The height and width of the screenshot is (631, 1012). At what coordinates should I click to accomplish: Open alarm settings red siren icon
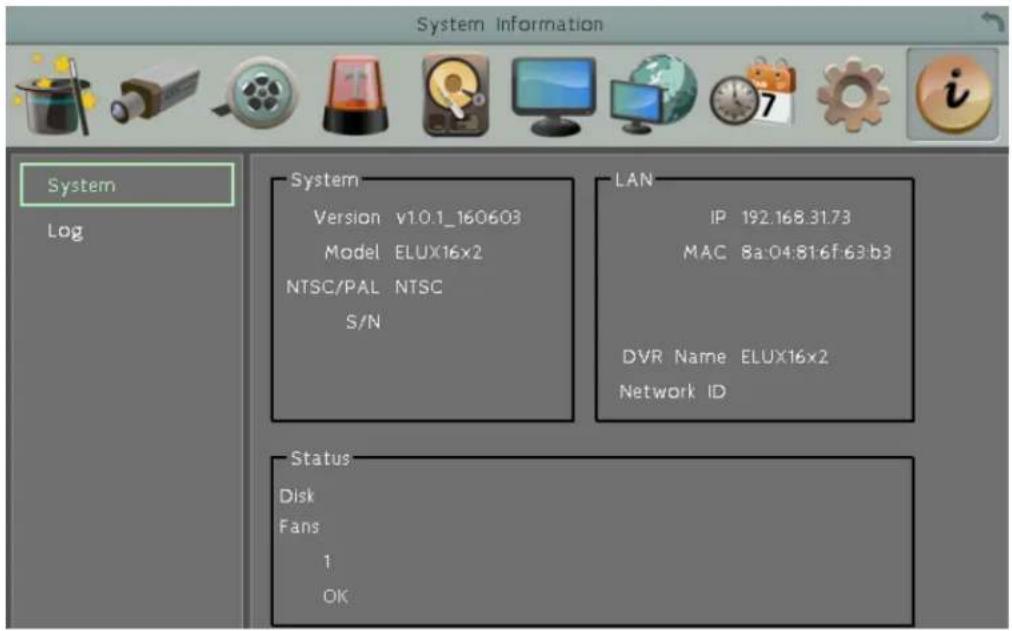click(x=356, y=95)
